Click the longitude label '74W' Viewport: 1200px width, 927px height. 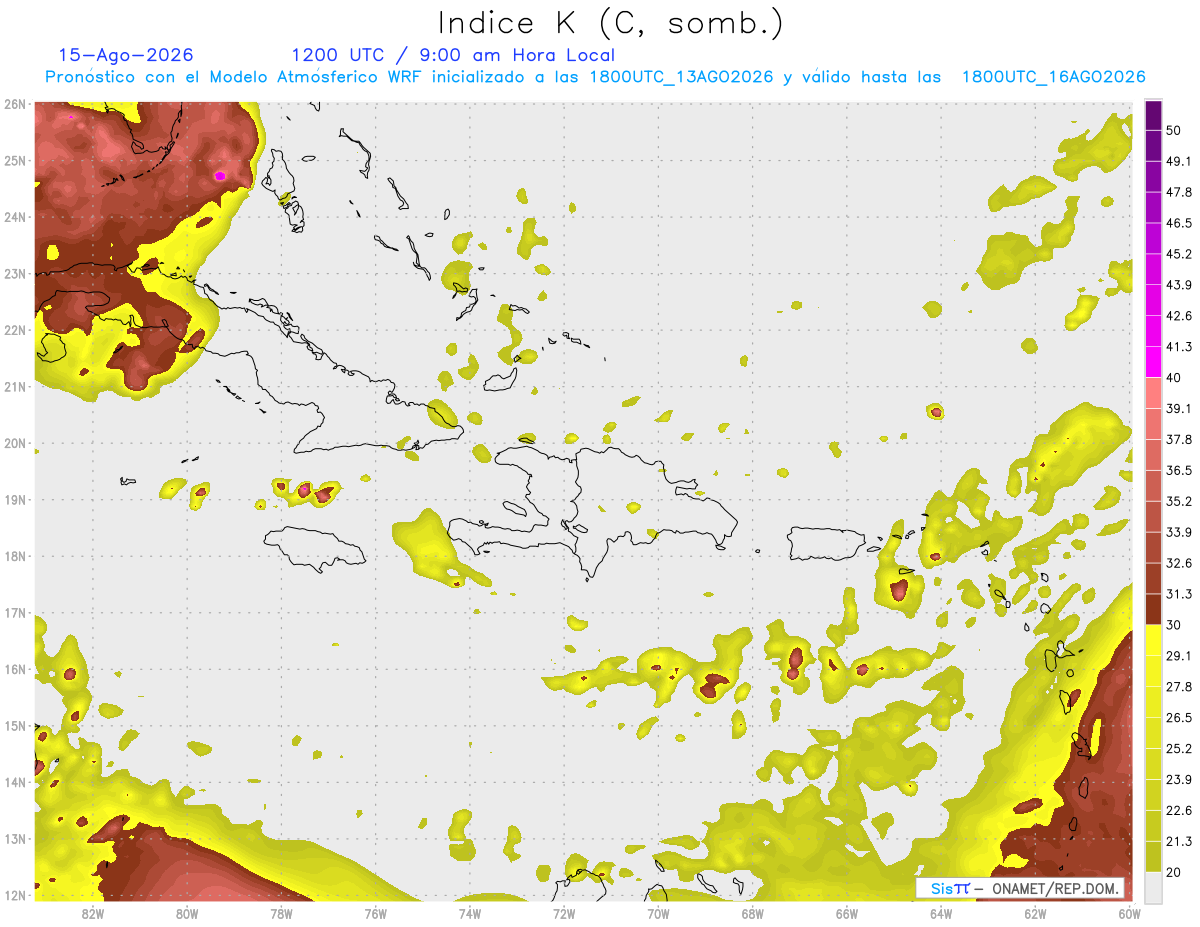click(x=469, y=913)
